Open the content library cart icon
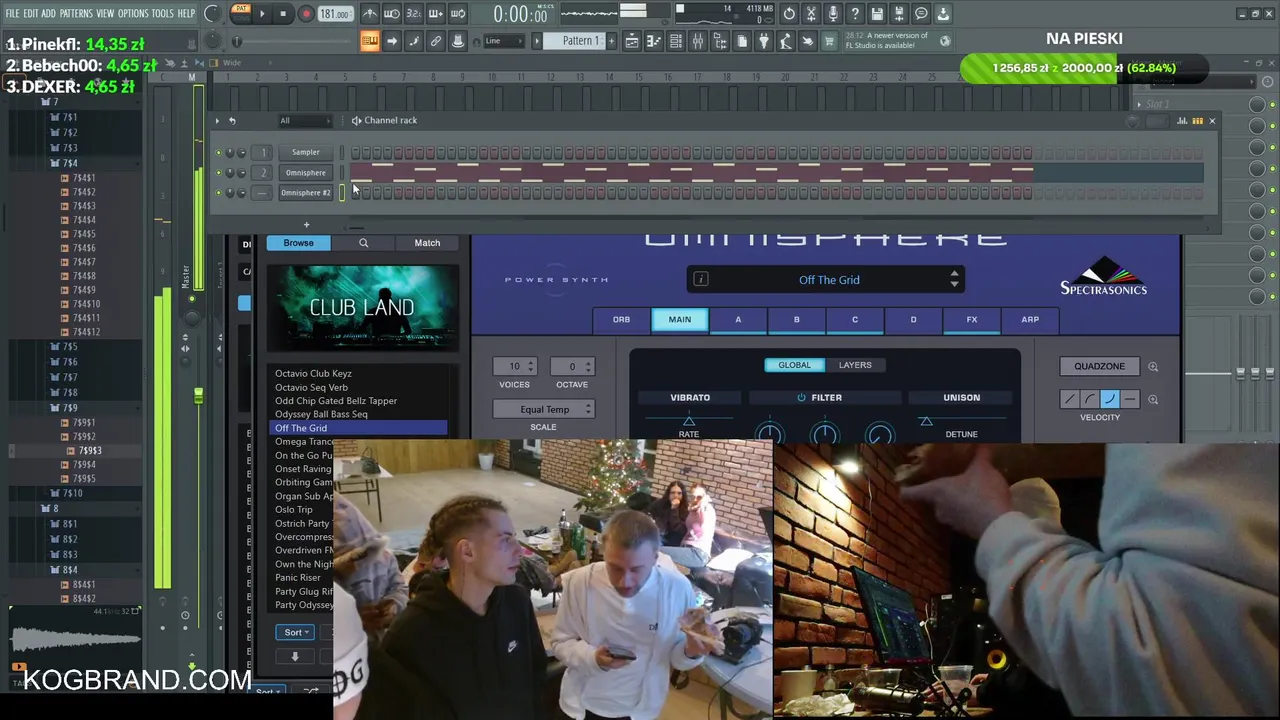This screenshot has height=720, width=1280. coord(828,41)
